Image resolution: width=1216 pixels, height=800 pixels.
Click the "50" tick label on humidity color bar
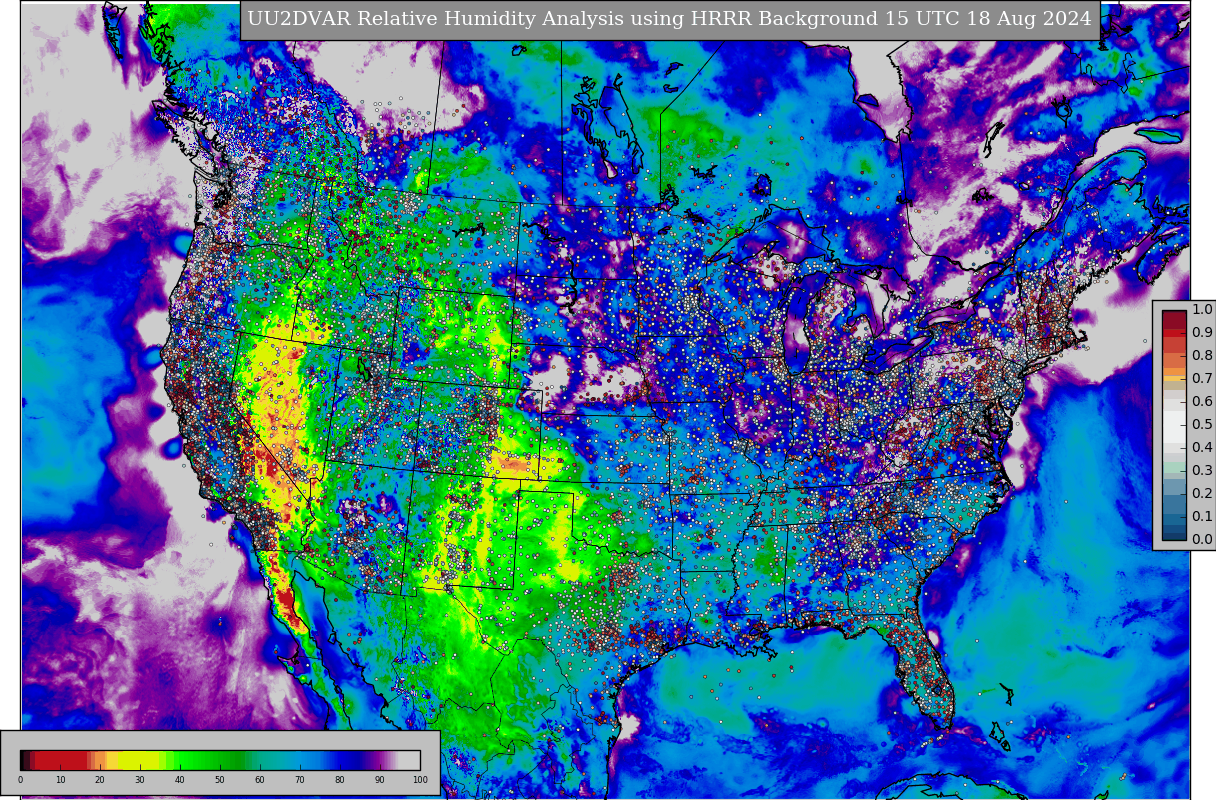(220, 780)
